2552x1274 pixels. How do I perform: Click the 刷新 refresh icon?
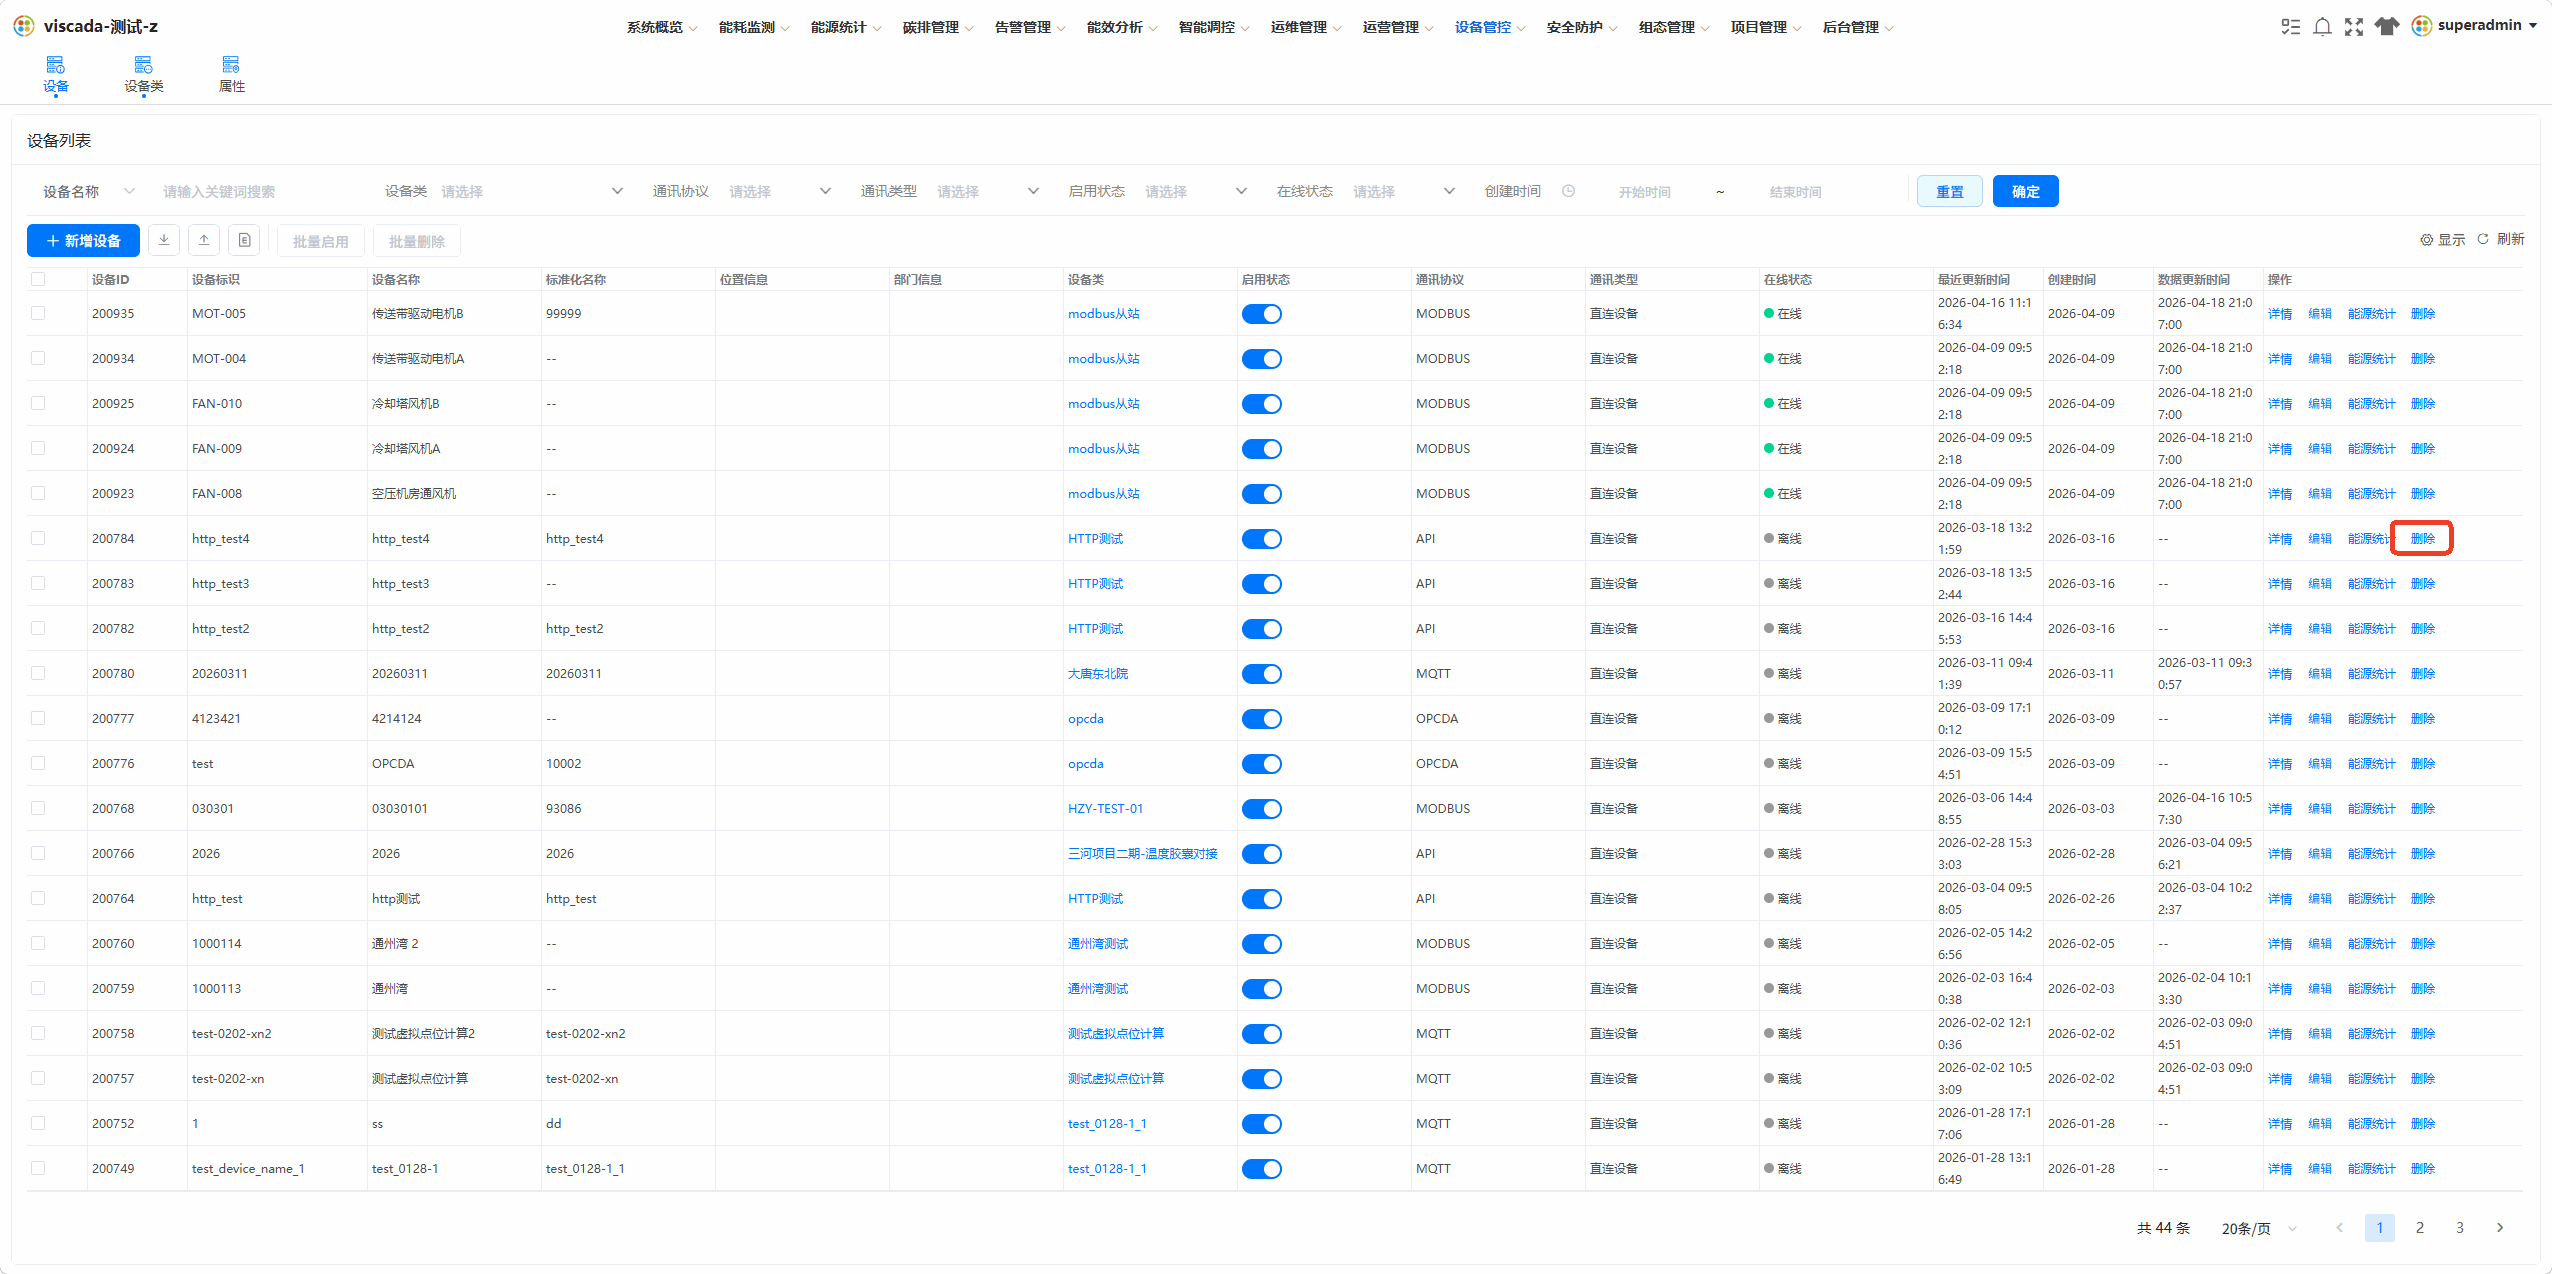(2500, 239)
